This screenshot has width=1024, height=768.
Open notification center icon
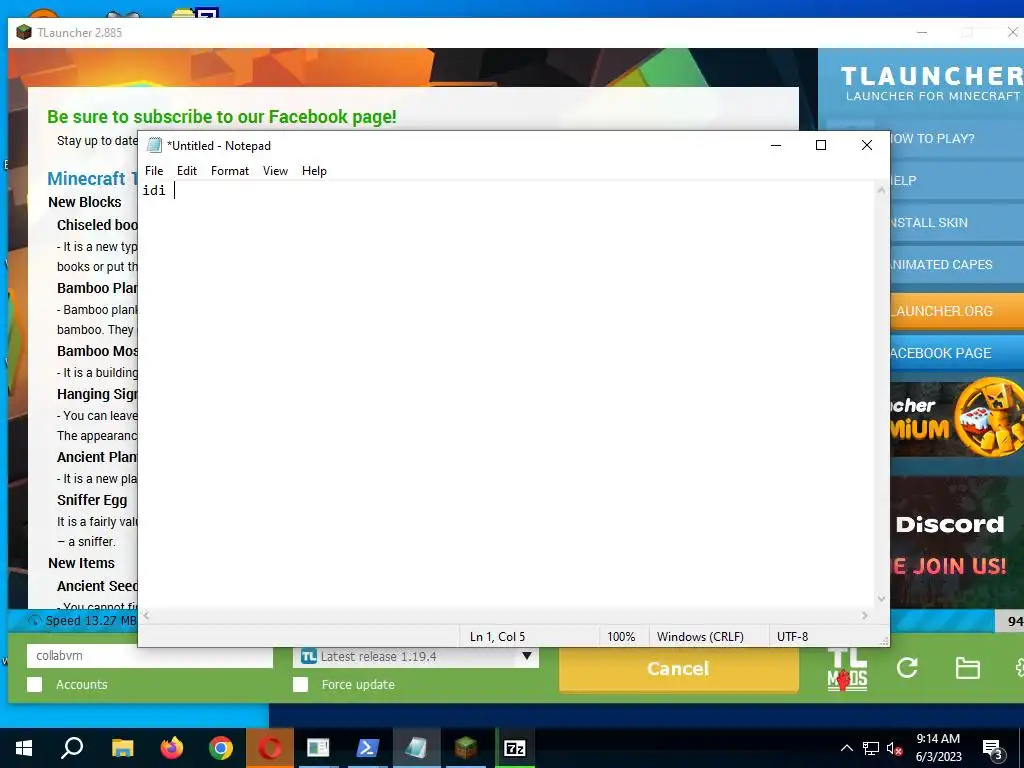(993, 749)
